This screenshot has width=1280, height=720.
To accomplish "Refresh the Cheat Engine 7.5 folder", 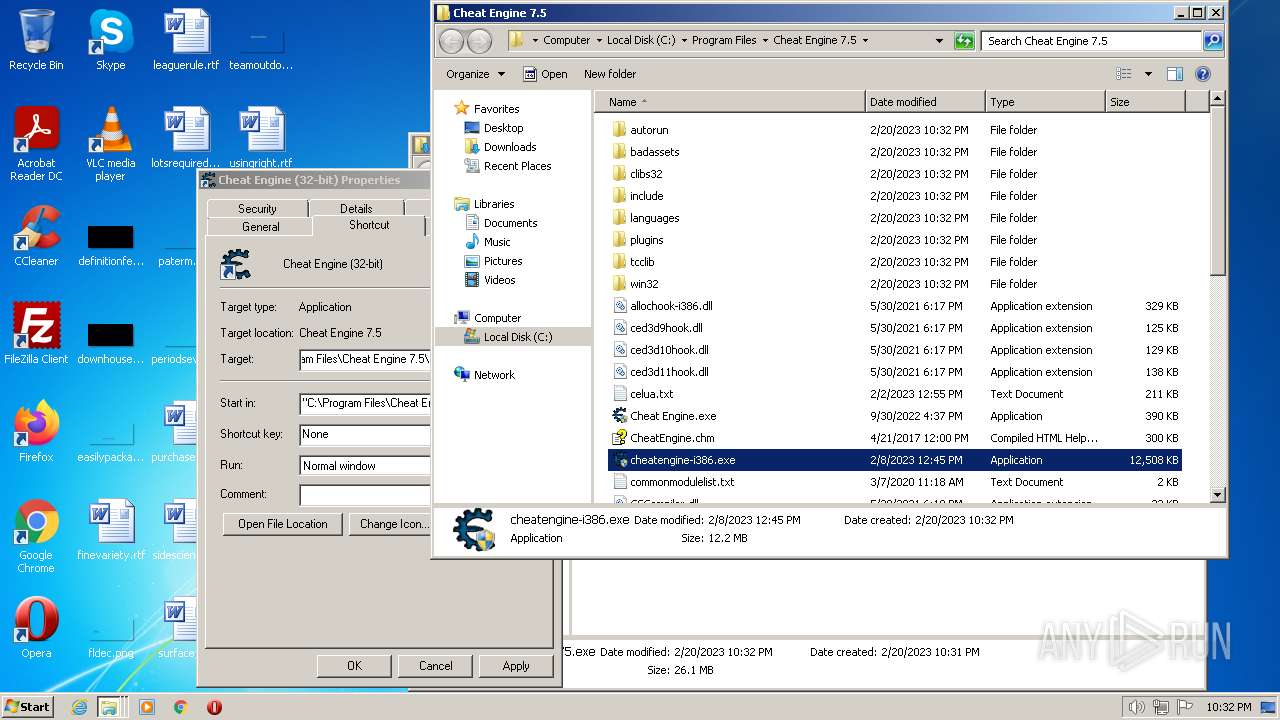I will [964, 41].
